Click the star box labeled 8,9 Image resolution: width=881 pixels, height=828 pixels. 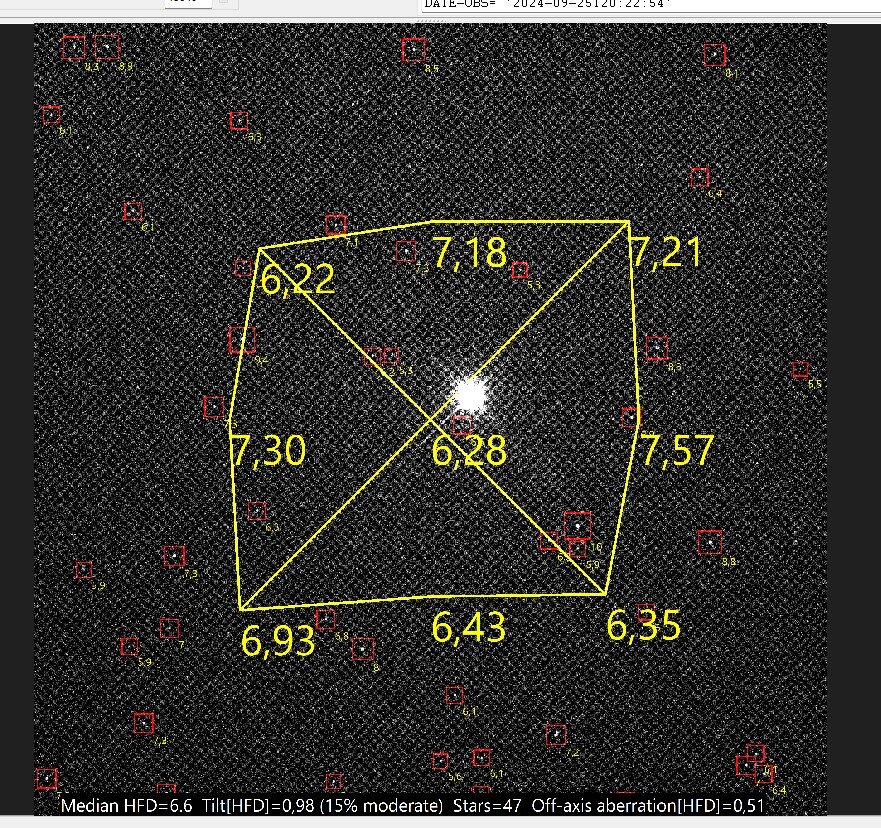(x=107, y=47)
